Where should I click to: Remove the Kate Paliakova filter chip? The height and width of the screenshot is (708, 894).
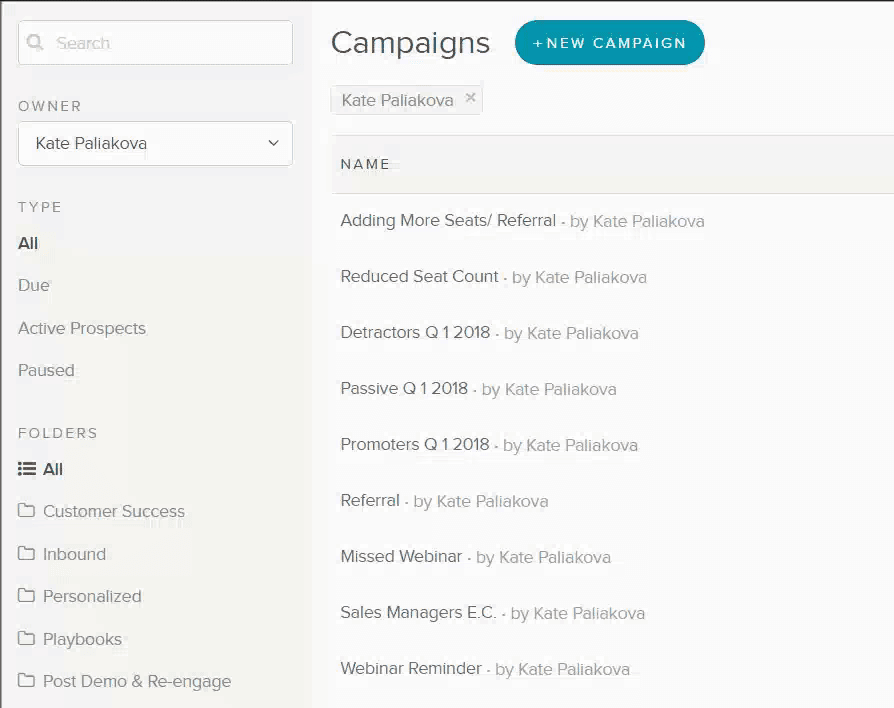[470, 98]
